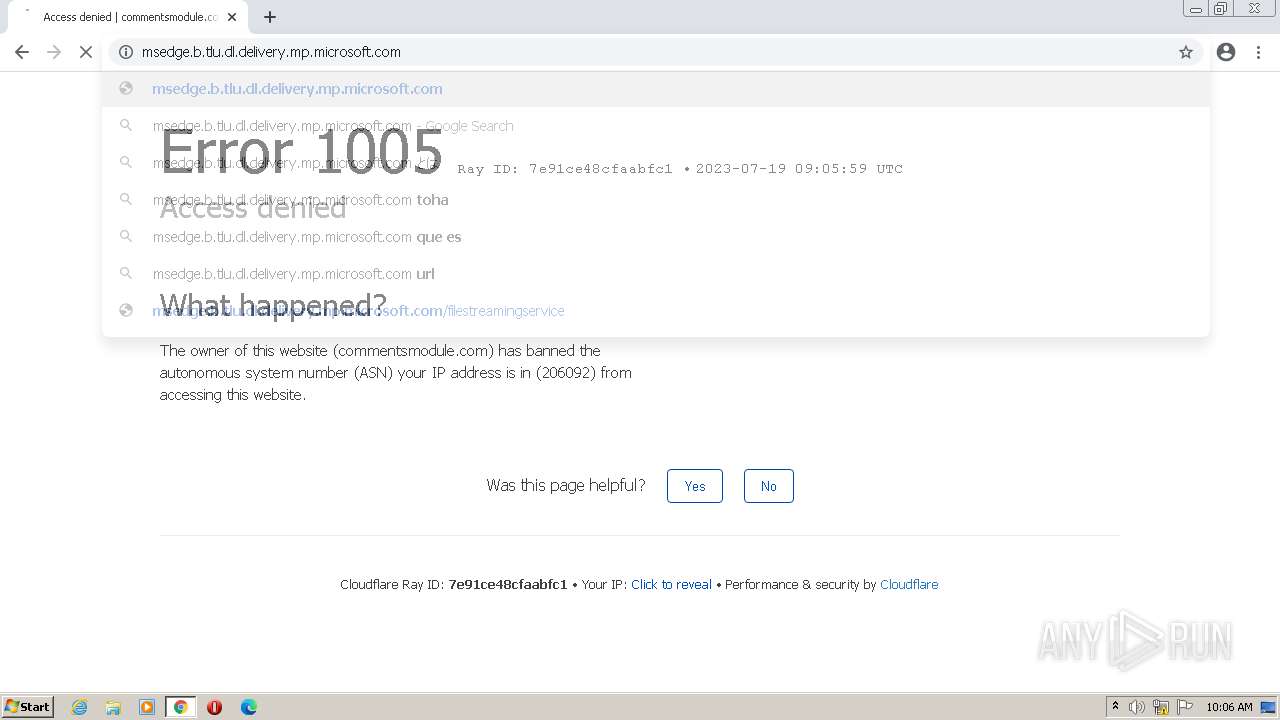Open the Cloudflare link
Viewport: 1280px width, 720px height.
pos(909,585)
